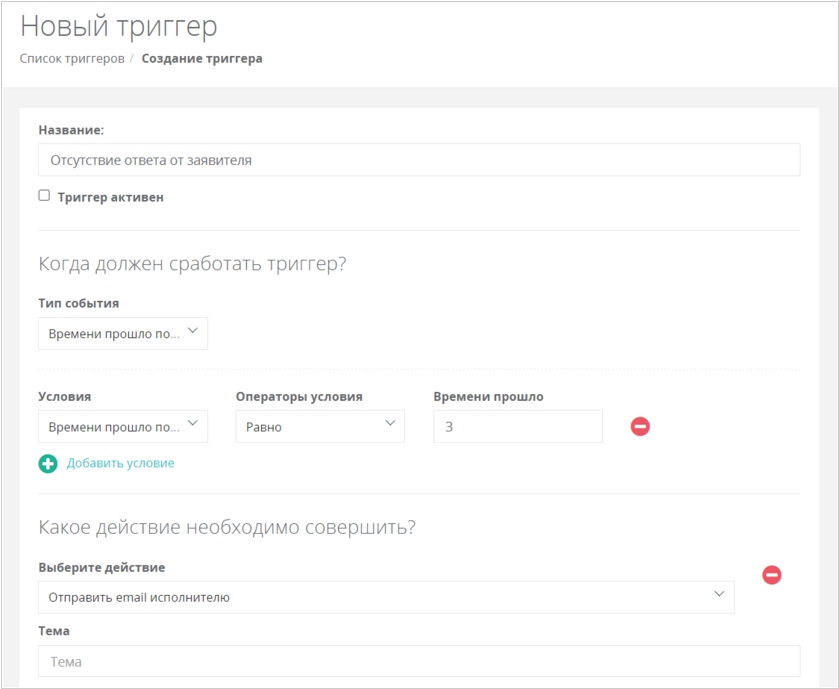Viewport: 839px width, 689px height.
Task: Delete the email action via red minus icon
Action: click(x=772, y=575)
